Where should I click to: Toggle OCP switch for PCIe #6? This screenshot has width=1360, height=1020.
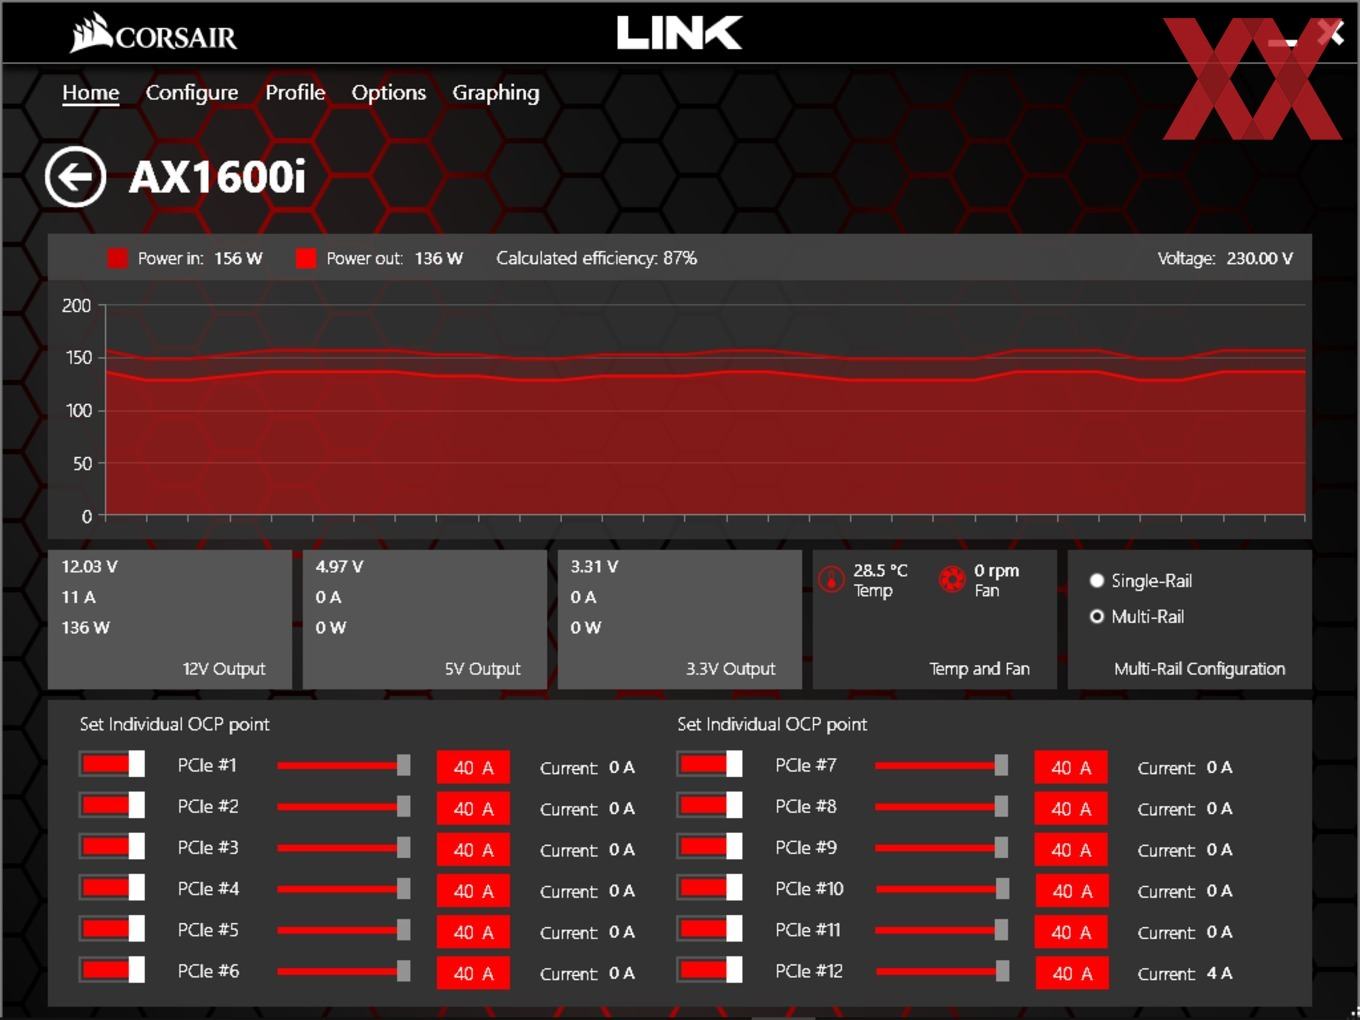[x=112, y=970]
